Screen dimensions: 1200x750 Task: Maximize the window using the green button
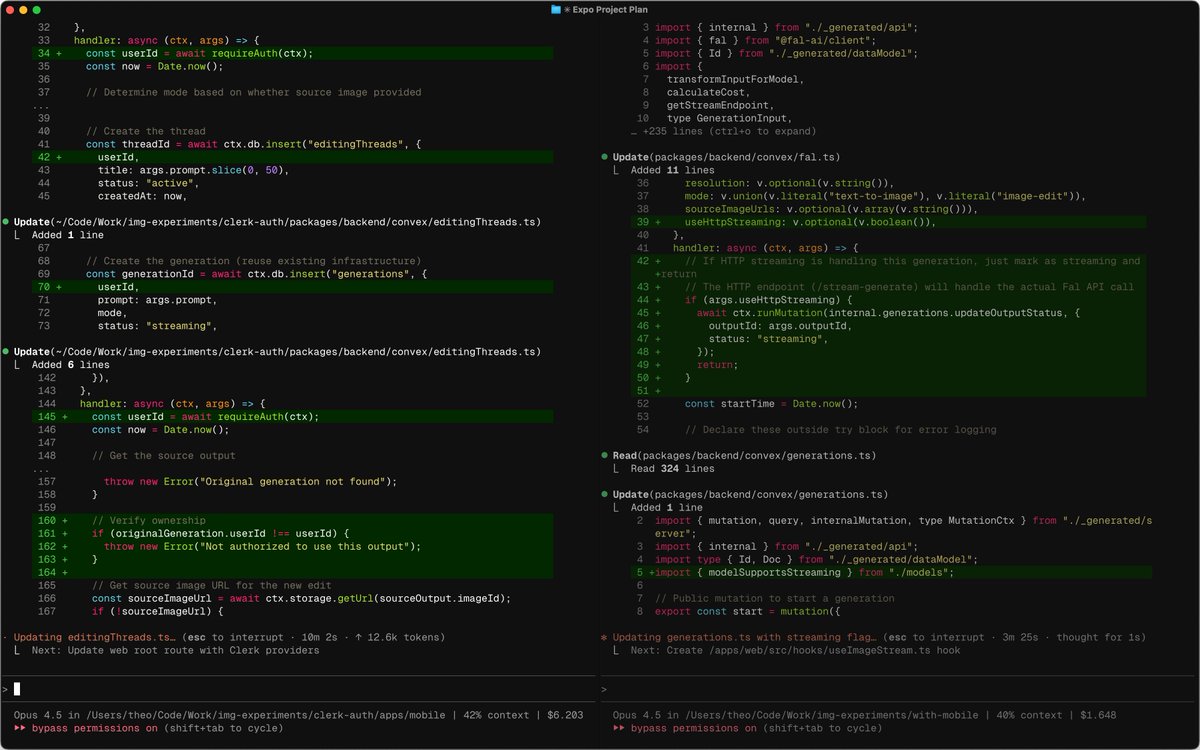point(37,9)
